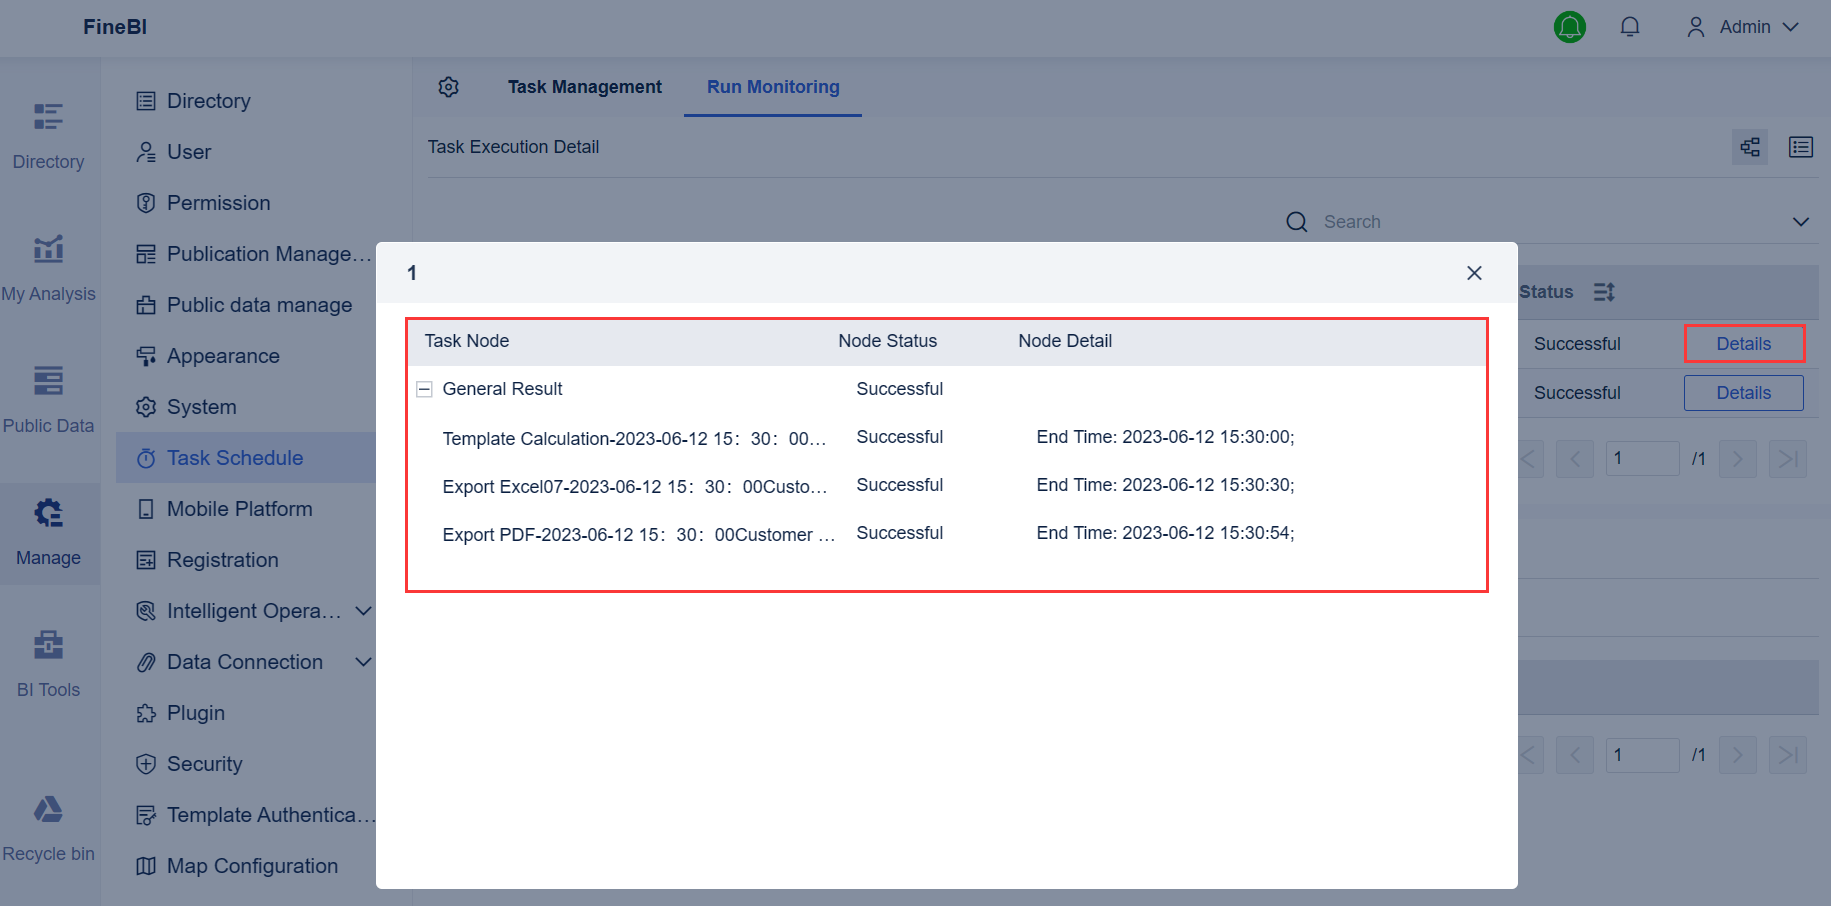Expand the search filter panel chevron
This screenshot has width=1831, height=906.
pyautogui.click(x=1801, y=221)
